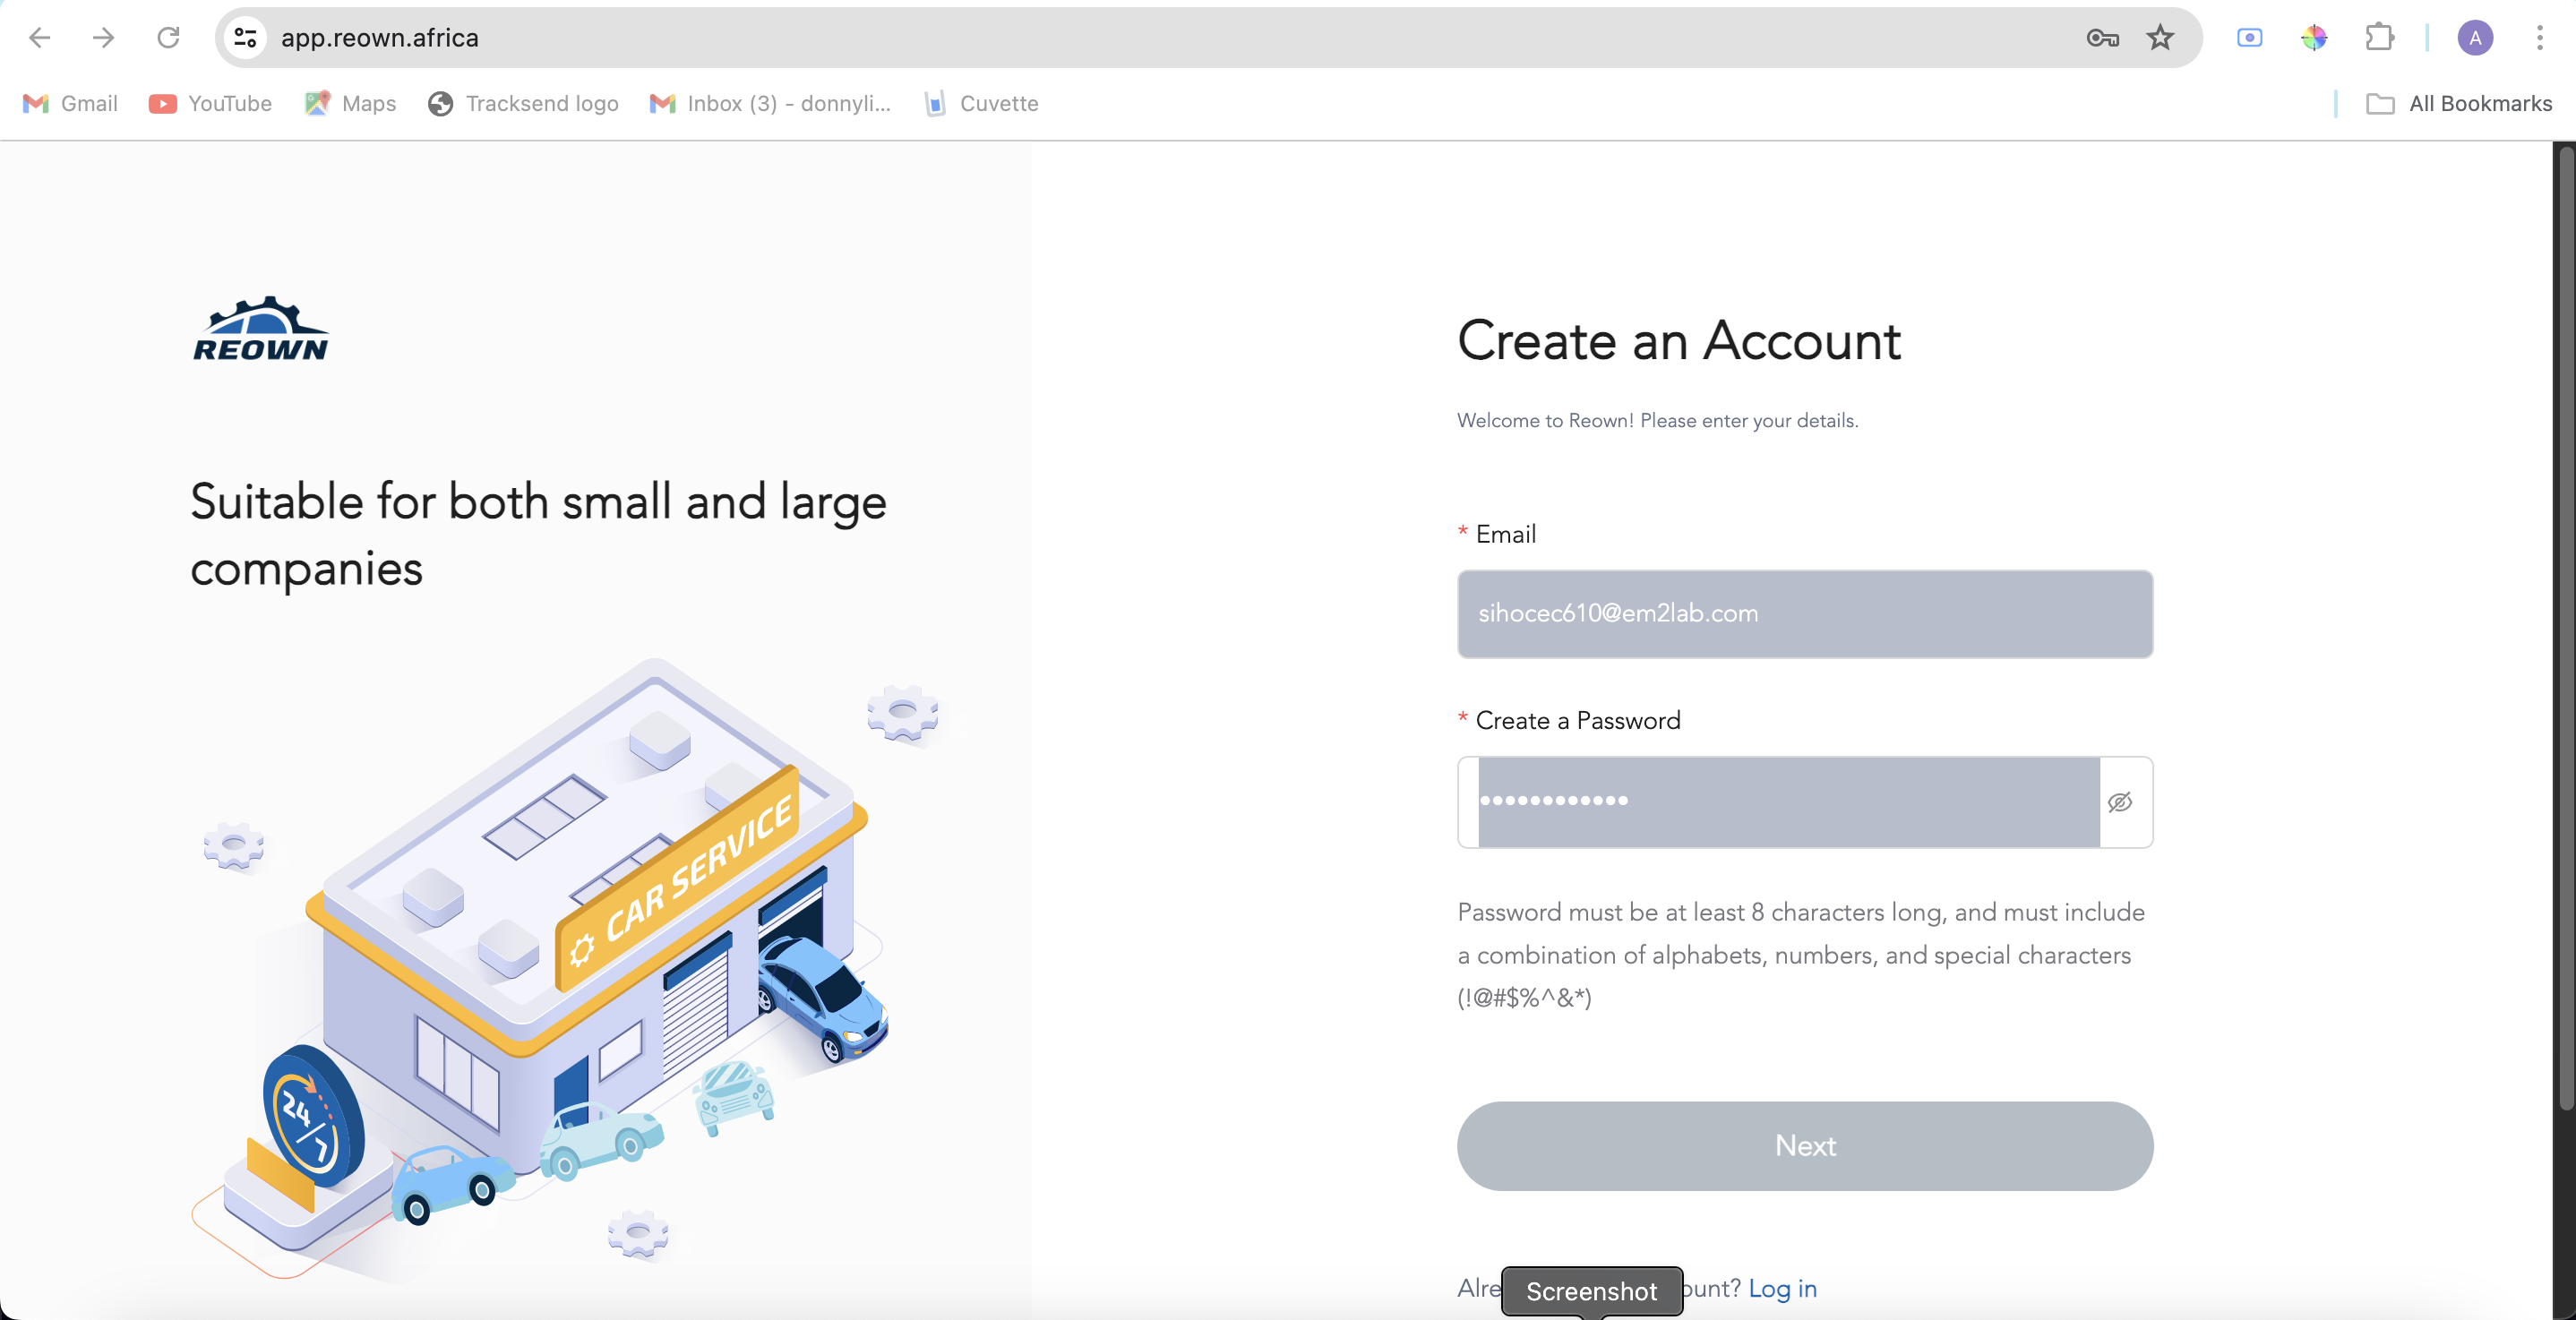2576x1320 pixels.
Task: Open the Cuvette bookmark
Action: coord(981,103)
